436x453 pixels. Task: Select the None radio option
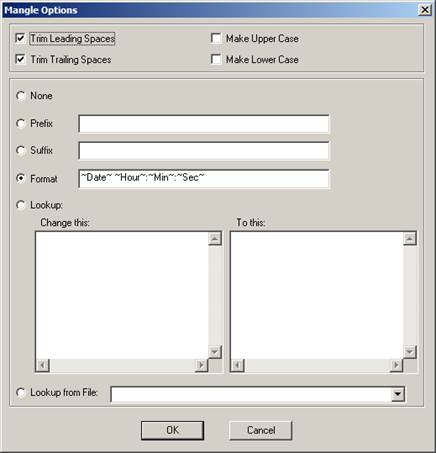tap(21, 96)
